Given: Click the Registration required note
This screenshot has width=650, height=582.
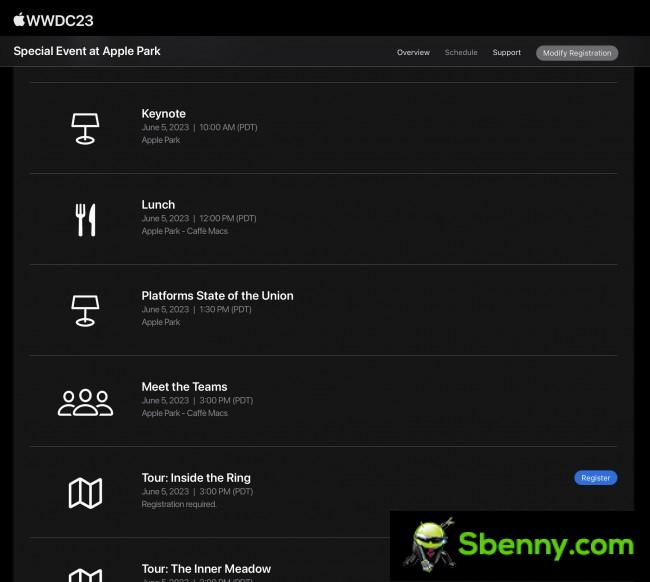Looking at the screenshot, I should (179, 504).
